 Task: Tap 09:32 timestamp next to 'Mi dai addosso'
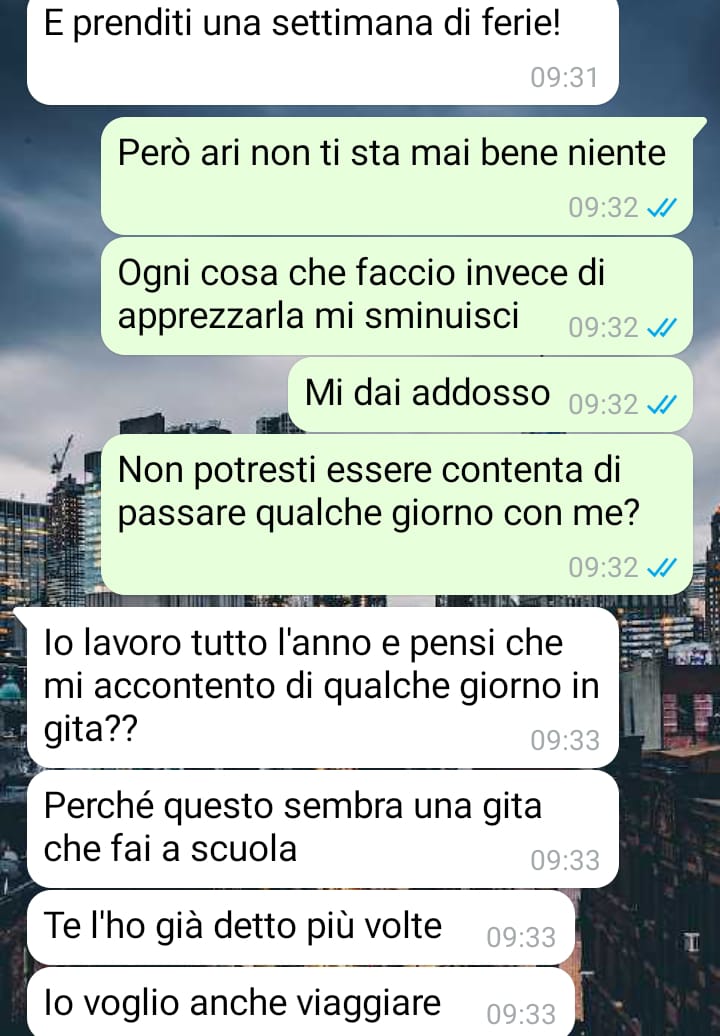tap(603, 404)
